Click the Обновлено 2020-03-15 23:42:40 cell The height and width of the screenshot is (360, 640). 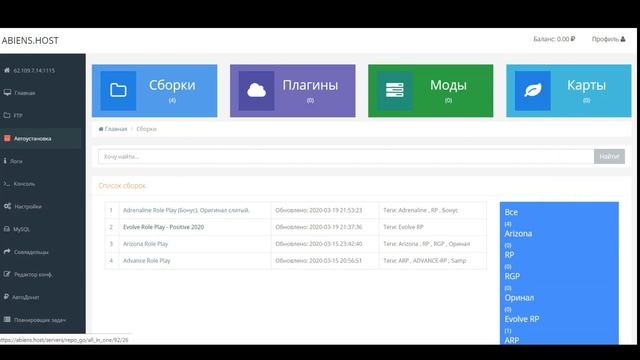click(x=325, y=244)
